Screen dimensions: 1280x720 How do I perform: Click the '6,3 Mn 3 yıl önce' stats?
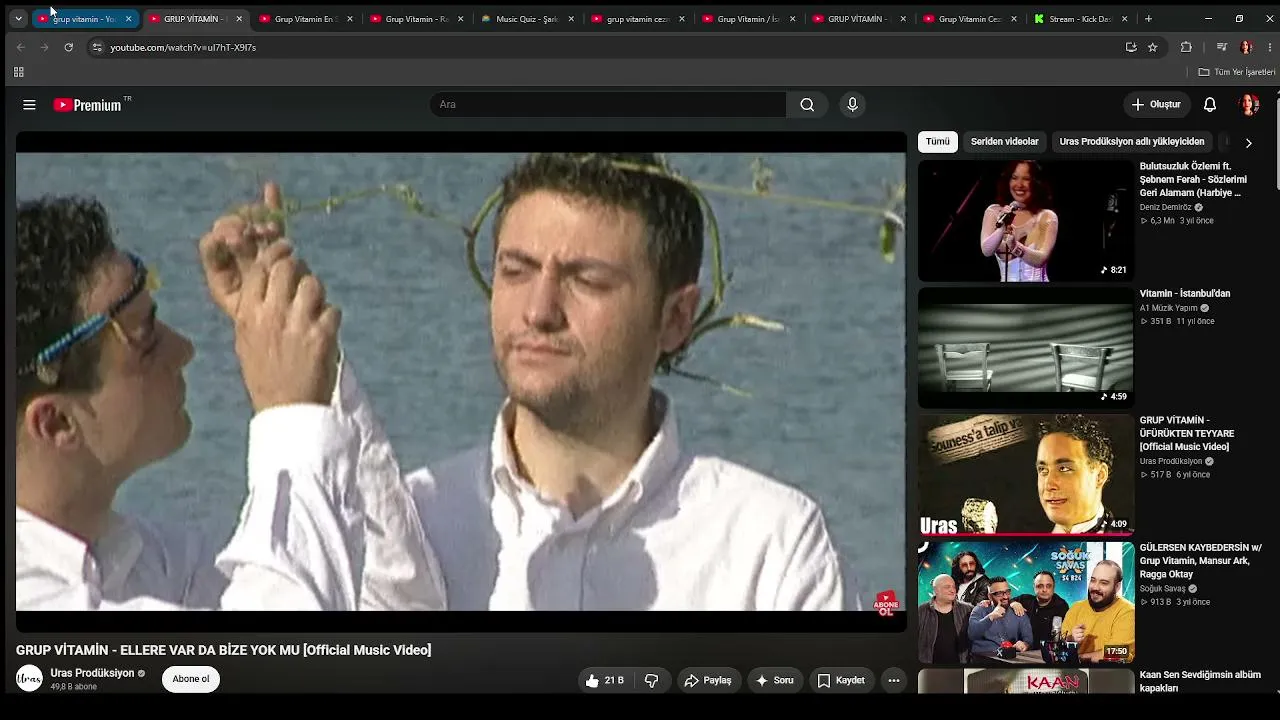[1177, 221]
